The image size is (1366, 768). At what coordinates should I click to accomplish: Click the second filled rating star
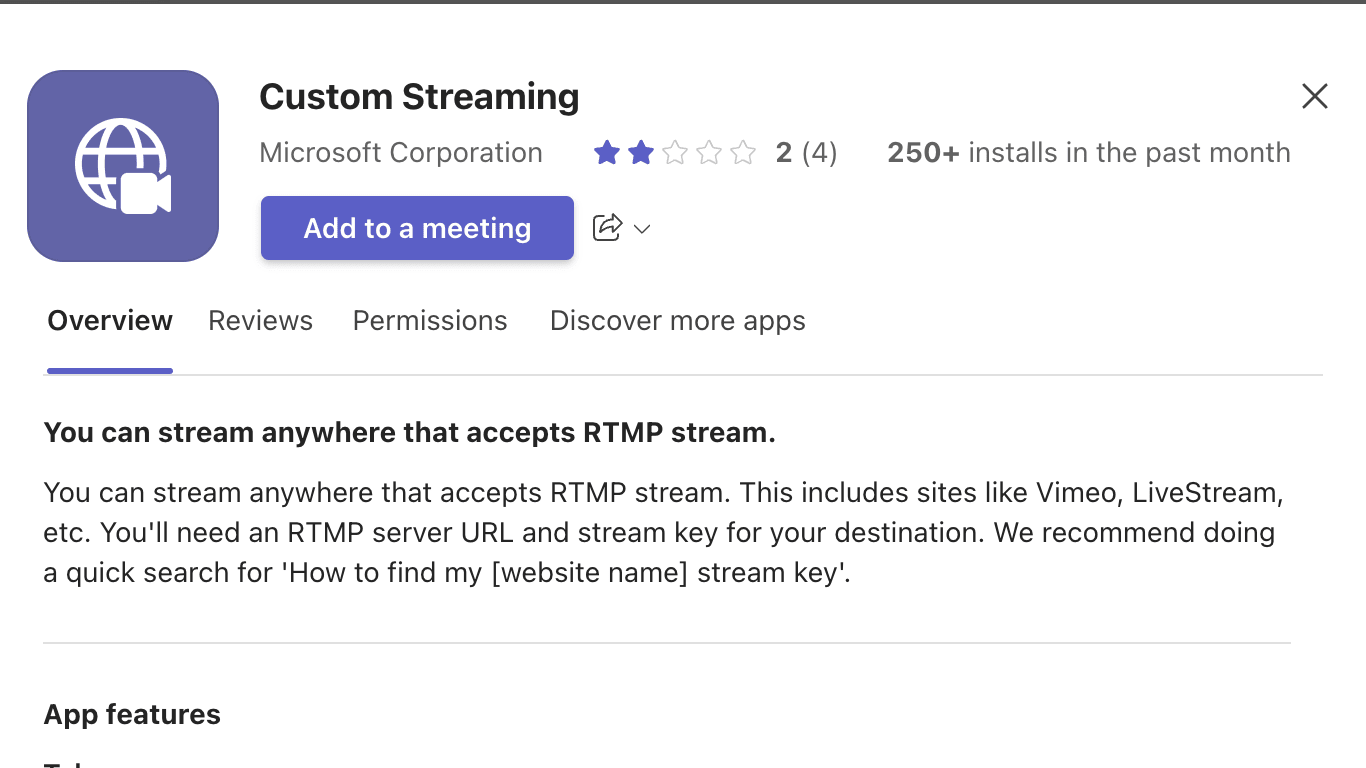pos(641,153)
